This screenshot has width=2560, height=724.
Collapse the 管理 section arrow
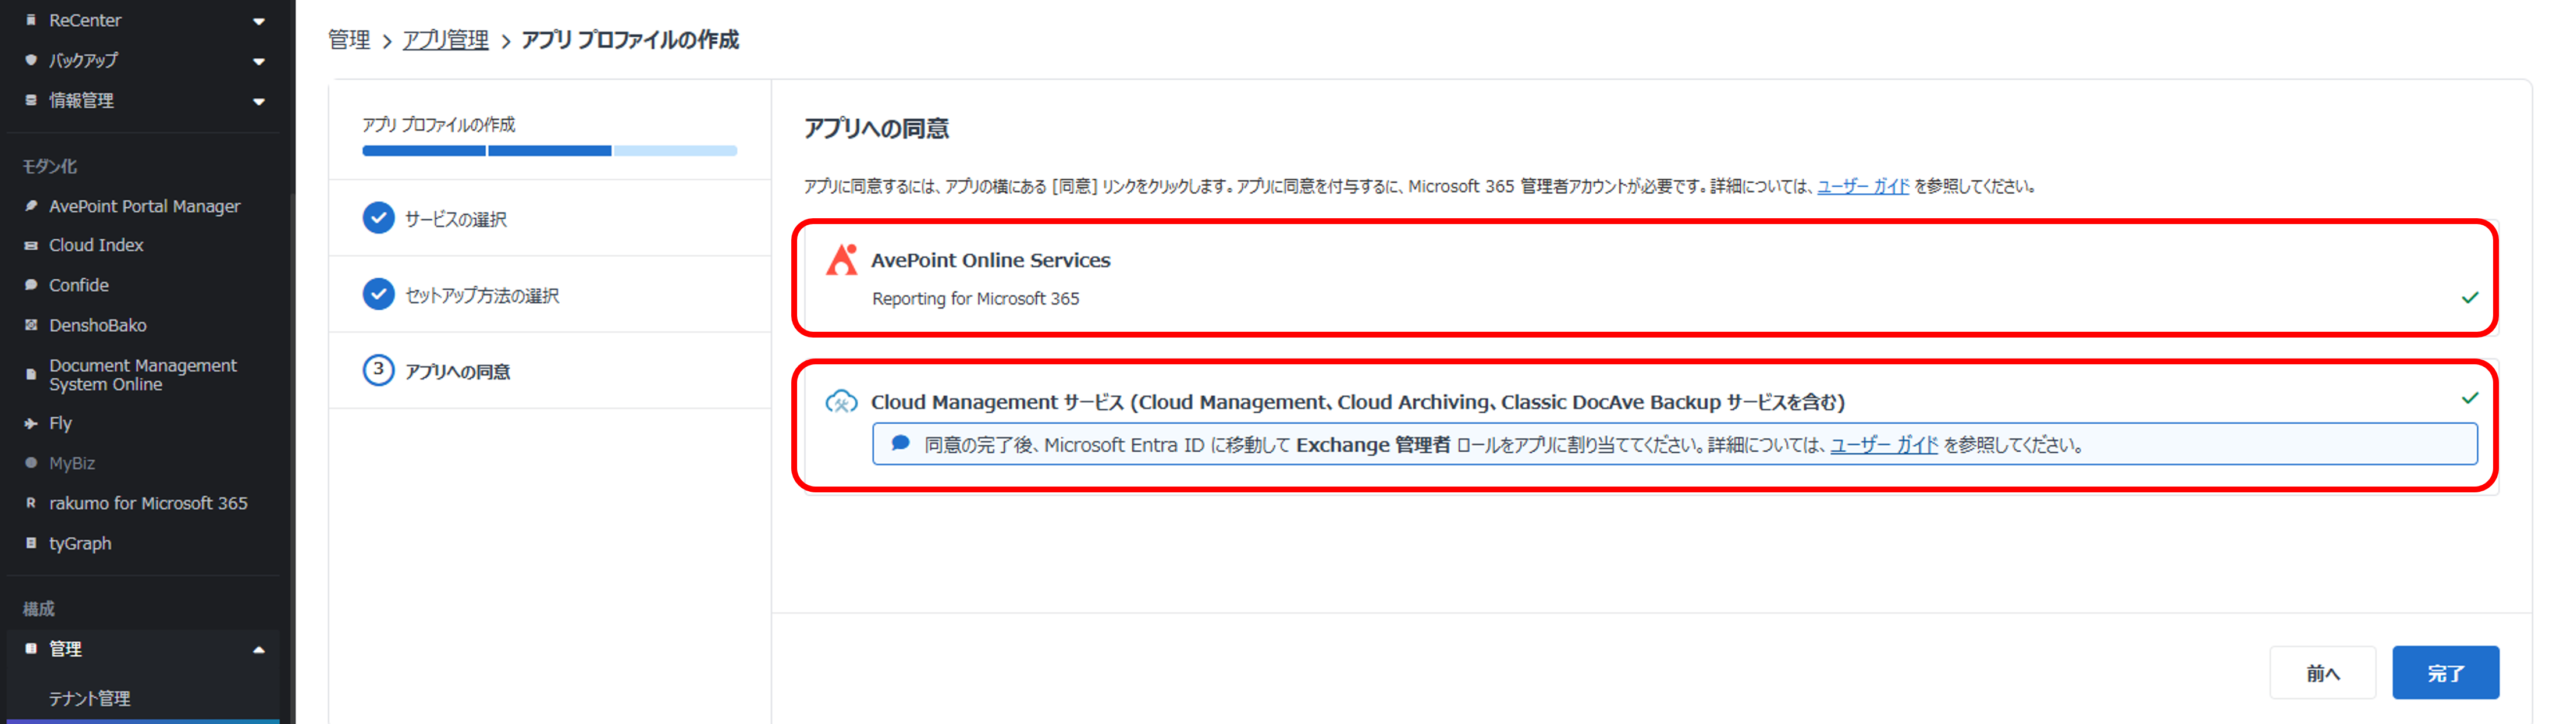(259, 650)
